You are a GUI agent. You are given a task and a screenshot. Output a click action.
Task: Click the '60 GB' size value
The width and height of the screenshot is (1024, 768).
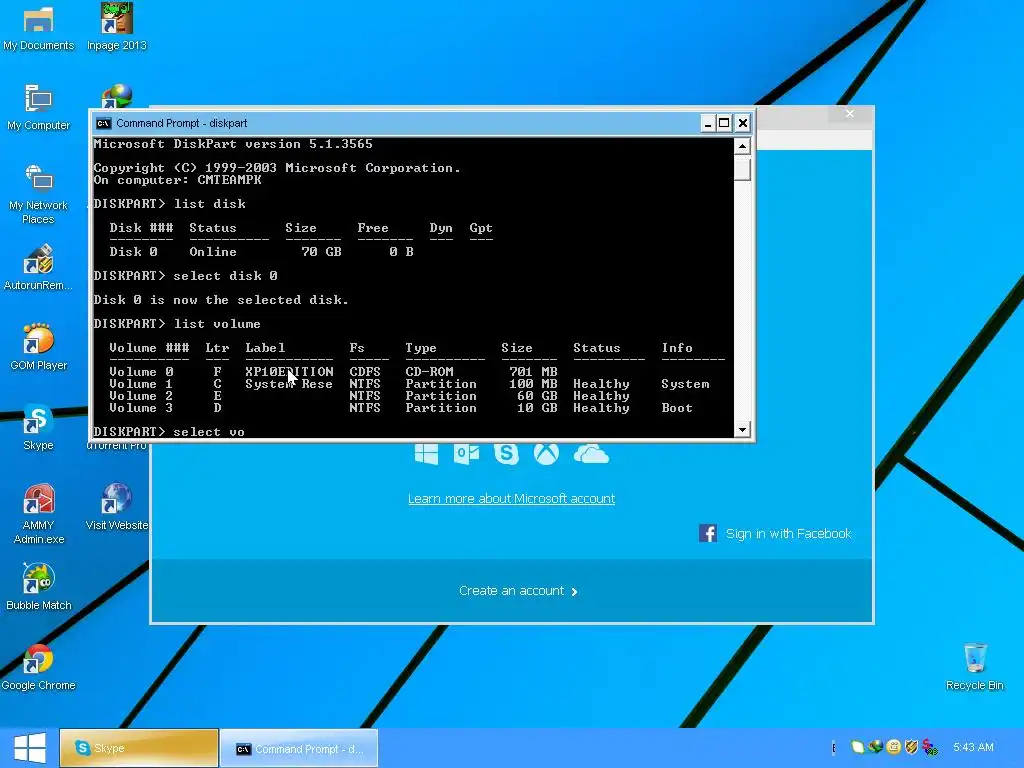click(x=537, y=396)
